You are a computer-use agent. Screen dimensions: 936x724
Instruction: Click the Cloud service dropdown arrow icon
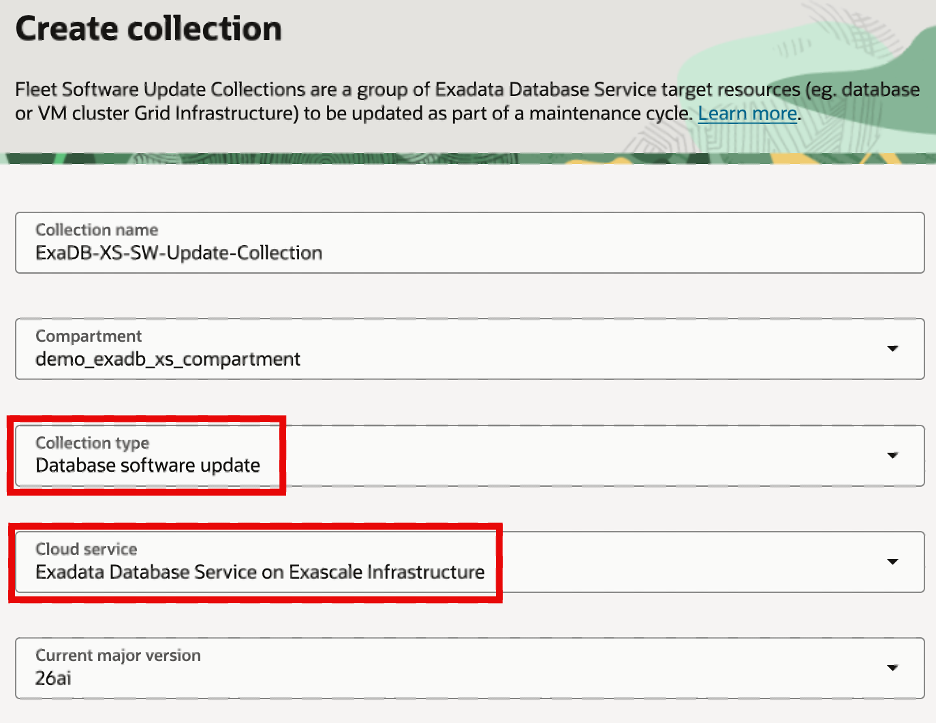point(892,562)
